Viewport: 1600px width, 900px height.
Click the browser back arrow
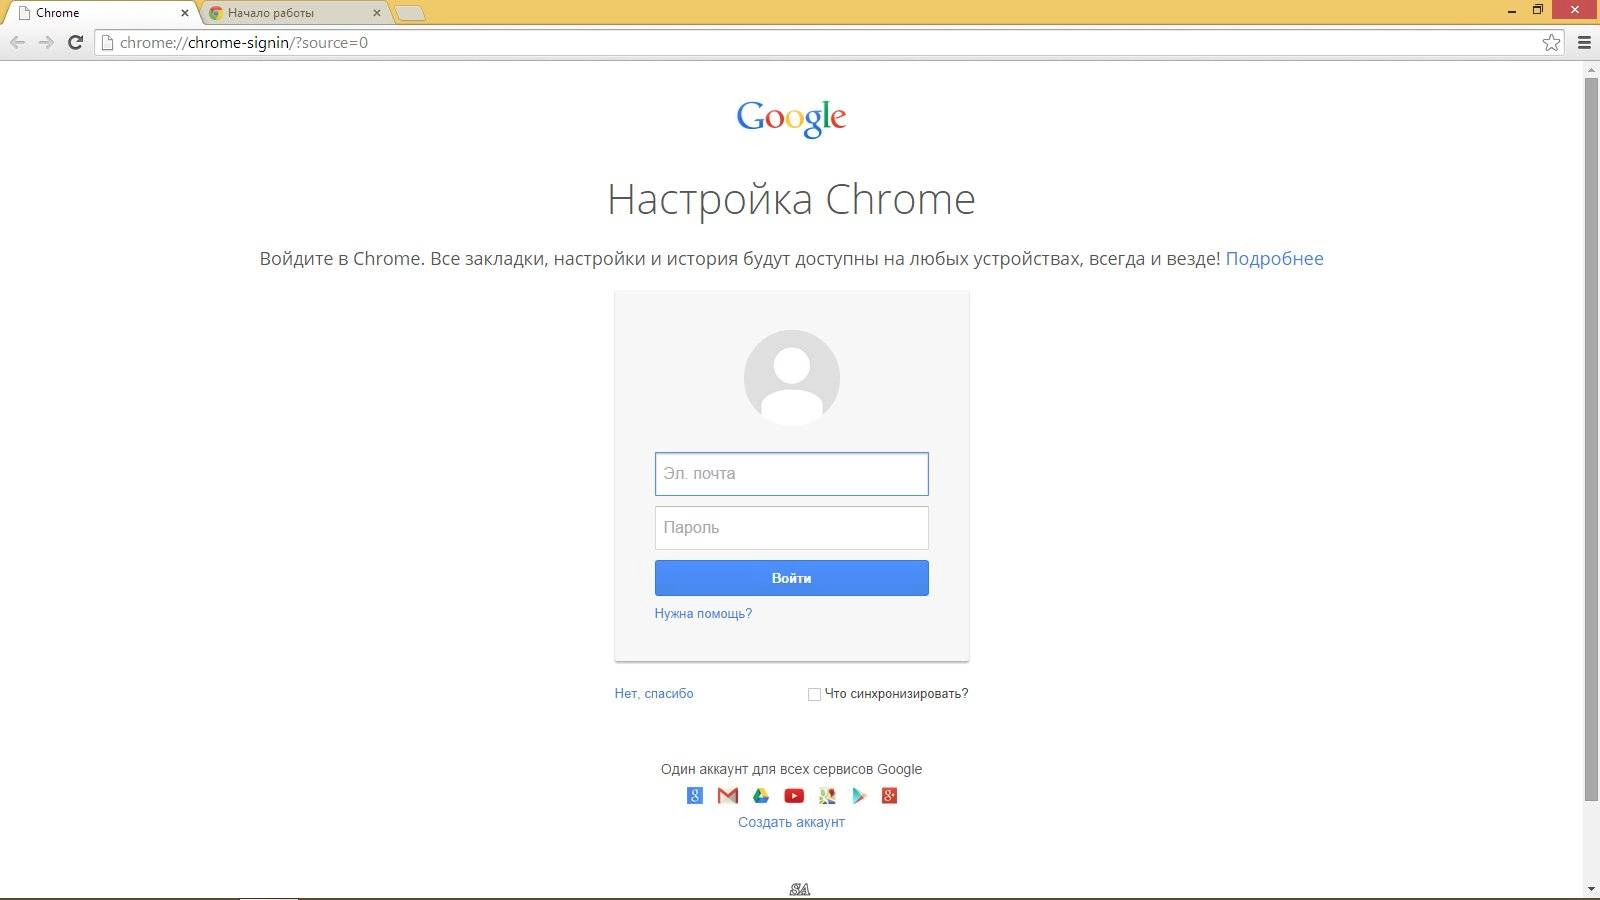click(17, 42)
